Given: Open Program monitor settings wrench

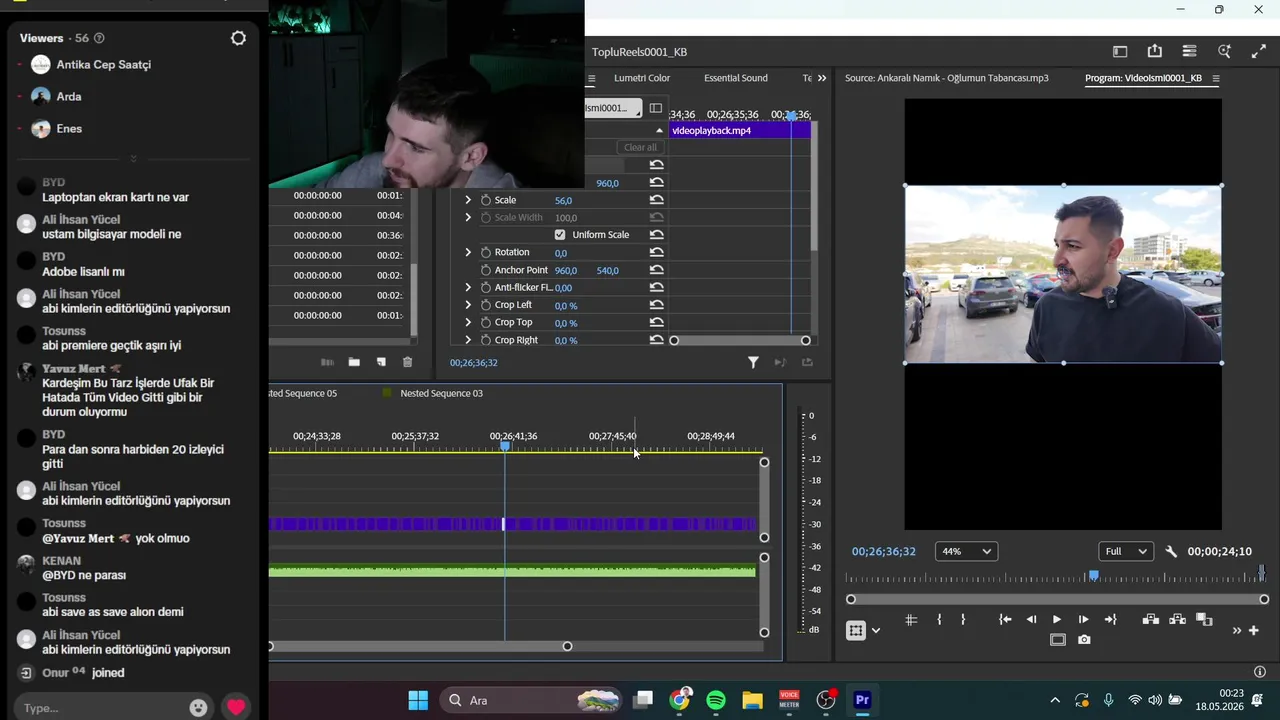Looking at the screenshot, I should pyautogui.click(x=1171, y=551).
